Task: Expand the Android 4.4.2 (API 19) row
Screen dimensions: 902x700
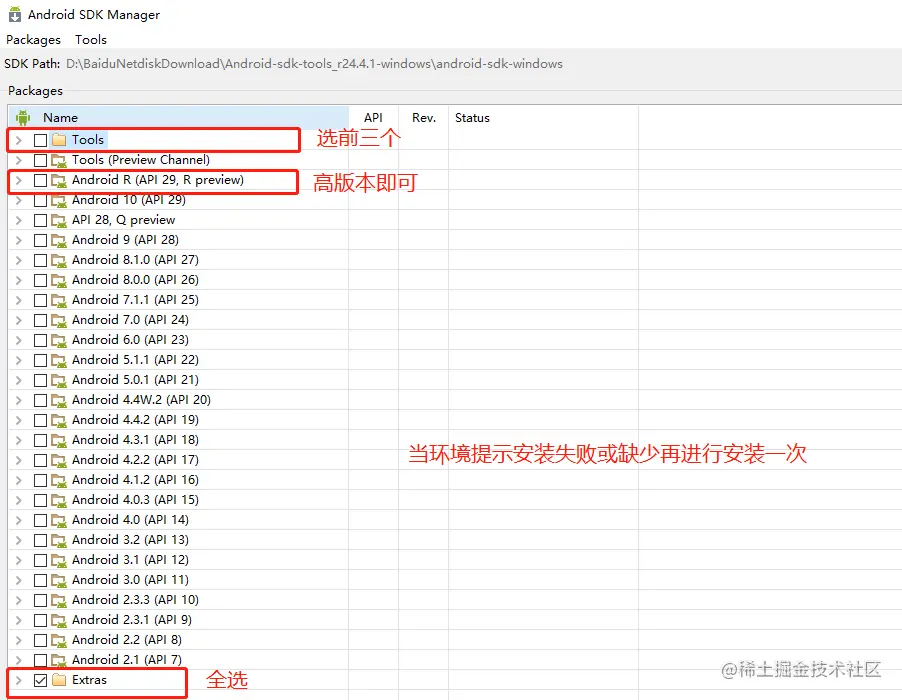Action: (x=19, y=420)
